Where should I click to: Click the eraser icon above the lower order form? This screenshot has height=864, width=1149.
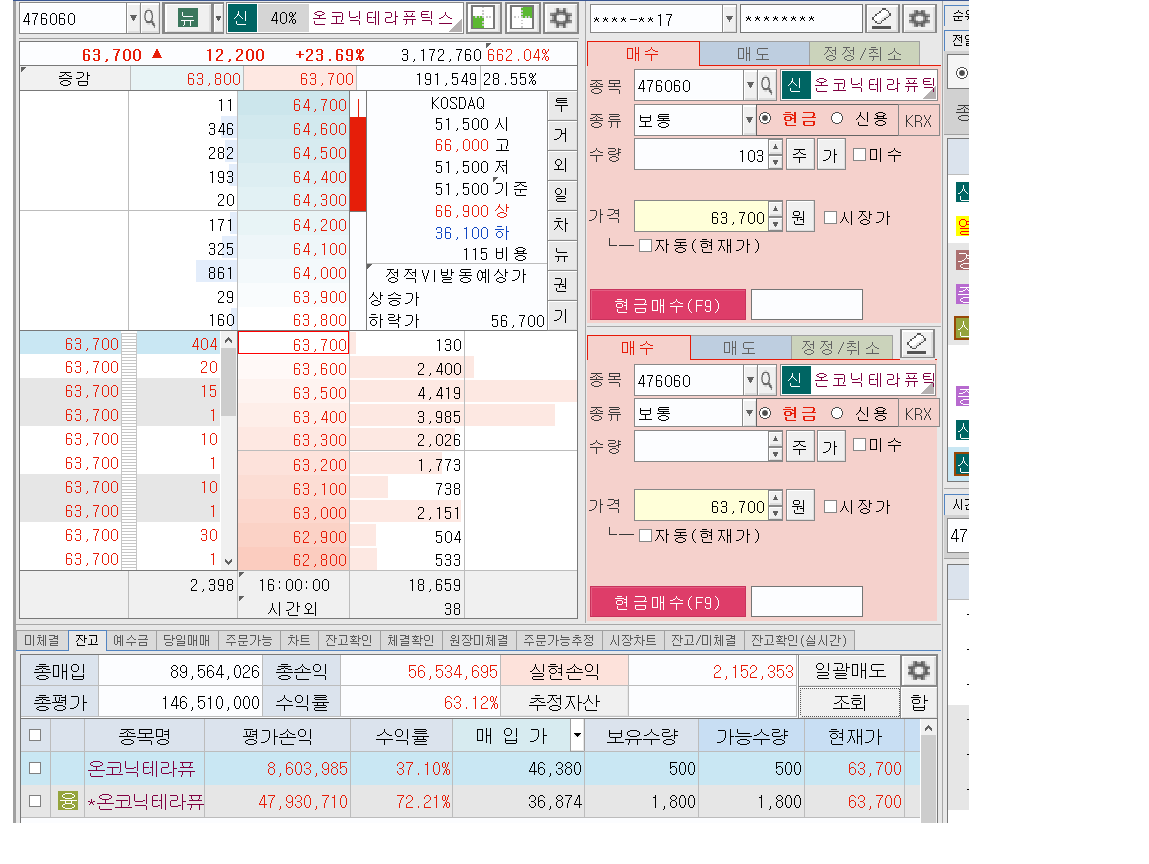tap(917, 343)
